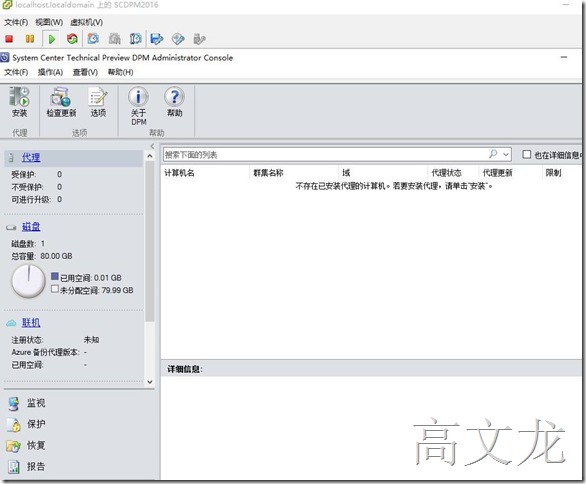The height and width of the screenshot is (484, 586).
Task: Click the sidebar scroll up arrow
Action: [x=149, y=156]
